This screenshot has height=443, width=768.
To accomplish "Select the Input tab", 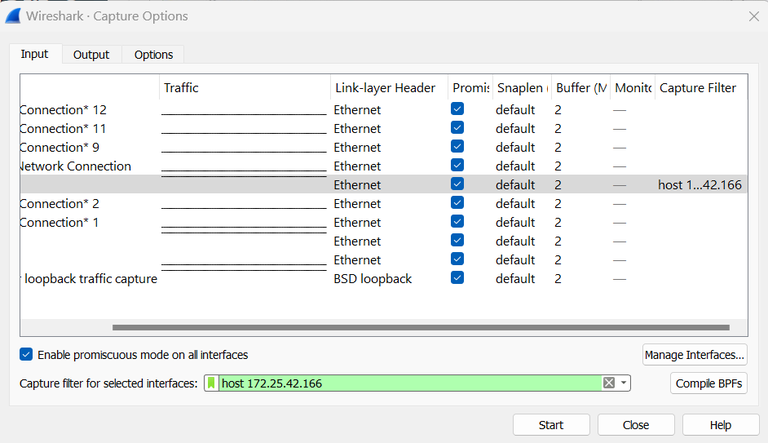I will click(x=35, y=55).
